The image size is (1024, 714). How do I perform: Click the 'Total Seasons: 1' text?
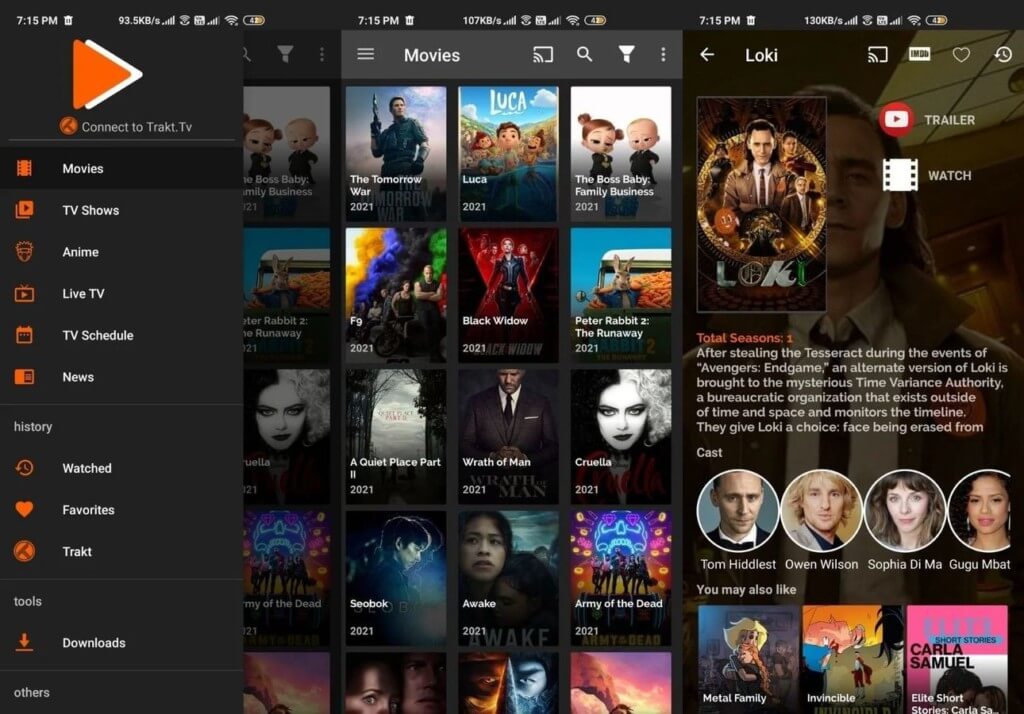(744, 338)
